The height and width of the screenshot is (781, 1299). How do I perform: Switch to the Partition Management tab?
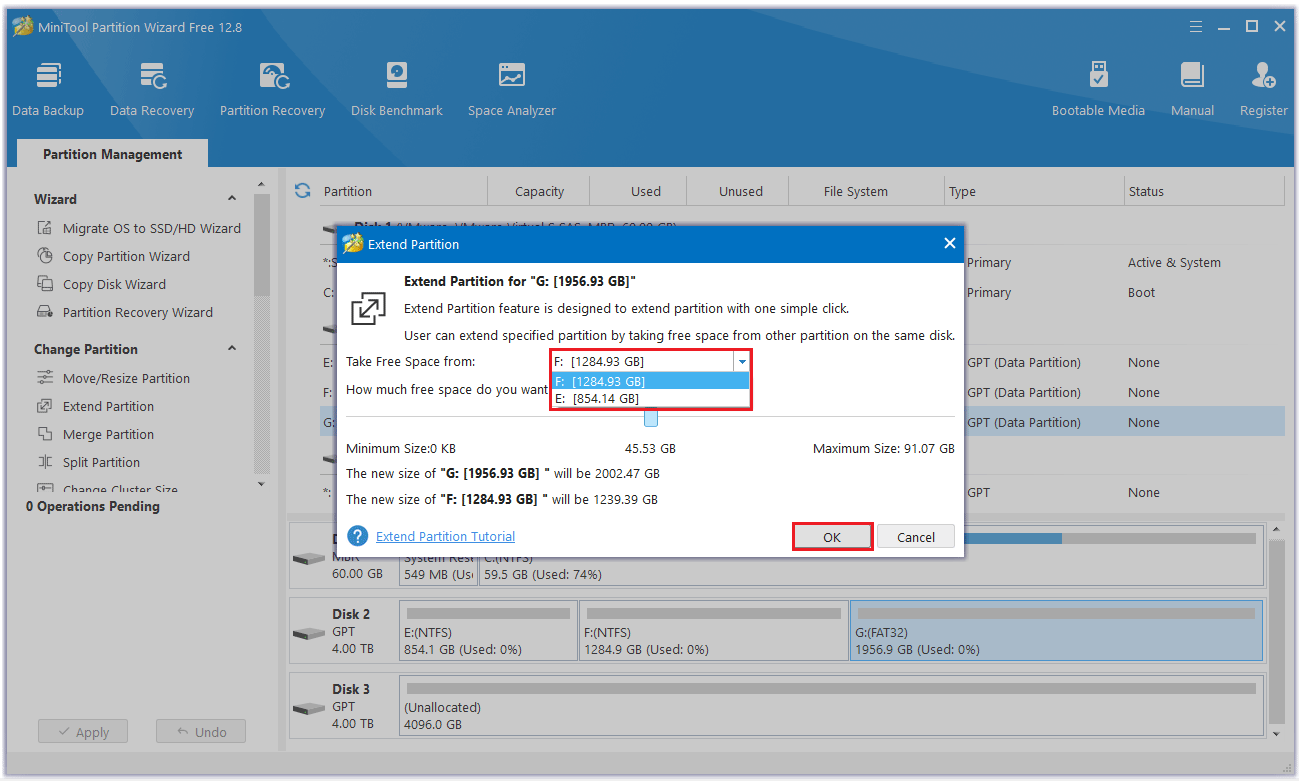tap(113, 154)
